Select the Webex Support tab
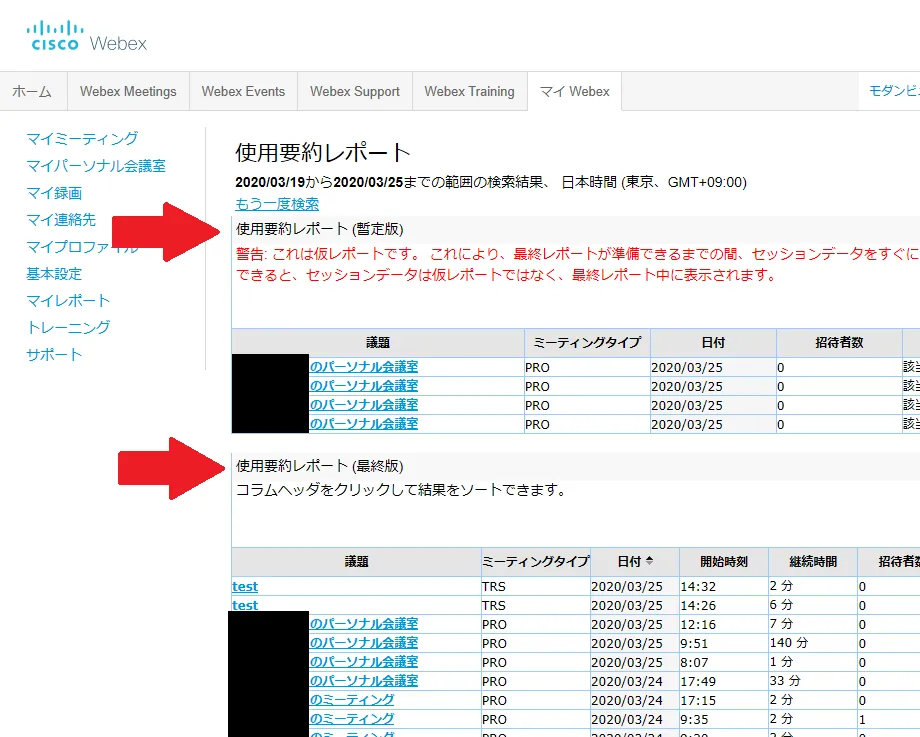Image resolution: width=920 pixels, height=737 pixels. point(354,91)
